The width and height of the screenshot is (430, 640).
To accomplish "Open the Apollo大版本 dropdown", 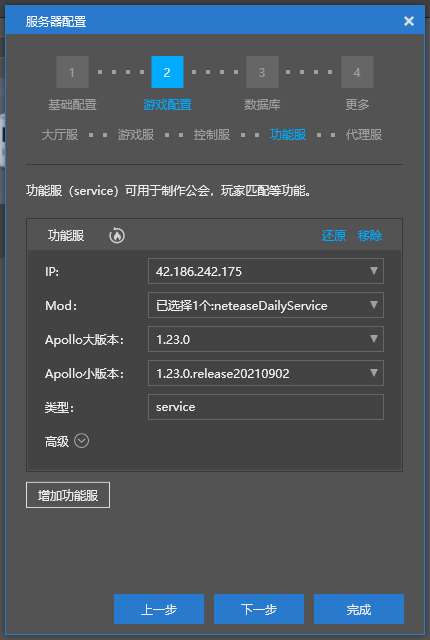I will coord(266,339).
